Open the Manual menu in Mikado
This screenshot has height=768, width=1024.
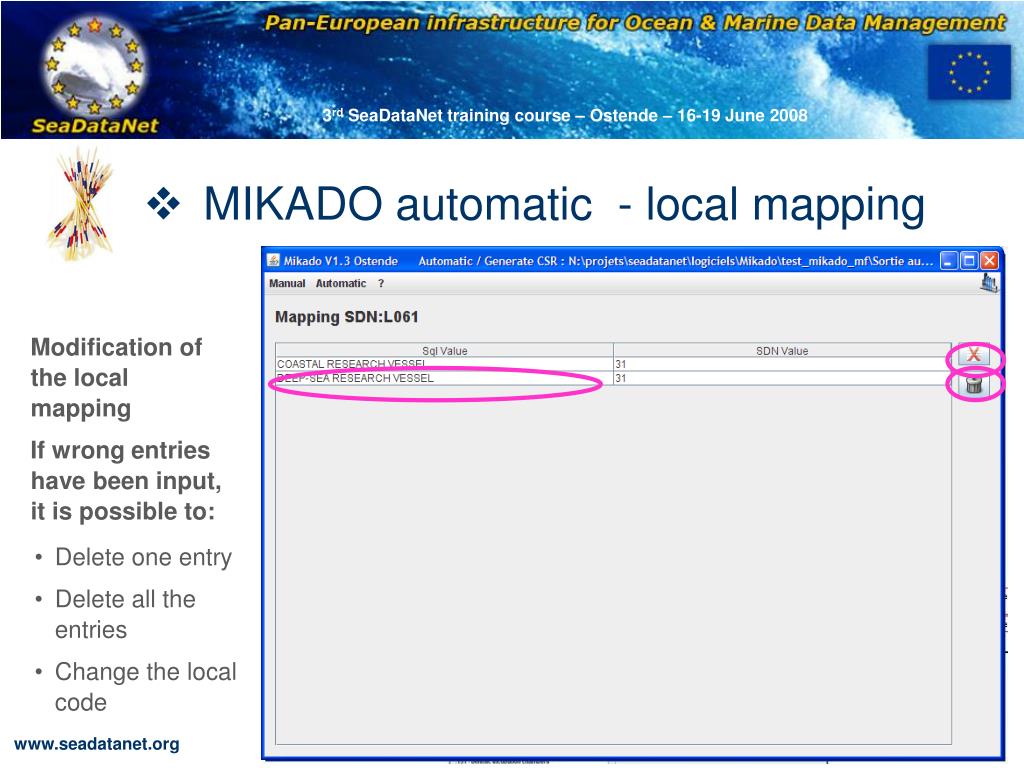click(x=287, y=283)
